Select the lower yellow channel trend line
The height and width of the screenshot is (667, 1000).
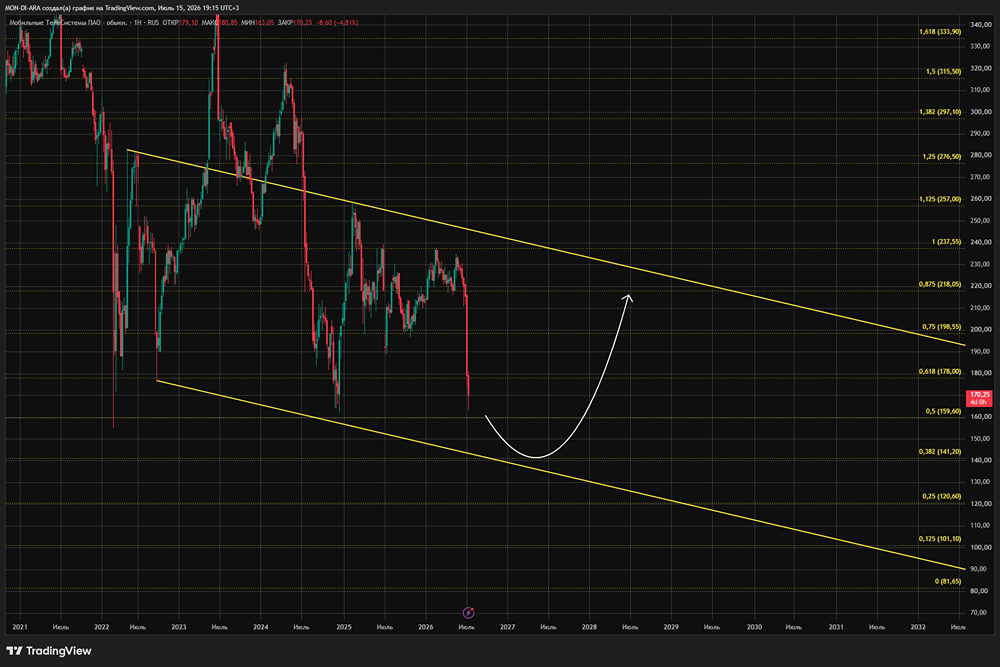(x=561, y=474)
